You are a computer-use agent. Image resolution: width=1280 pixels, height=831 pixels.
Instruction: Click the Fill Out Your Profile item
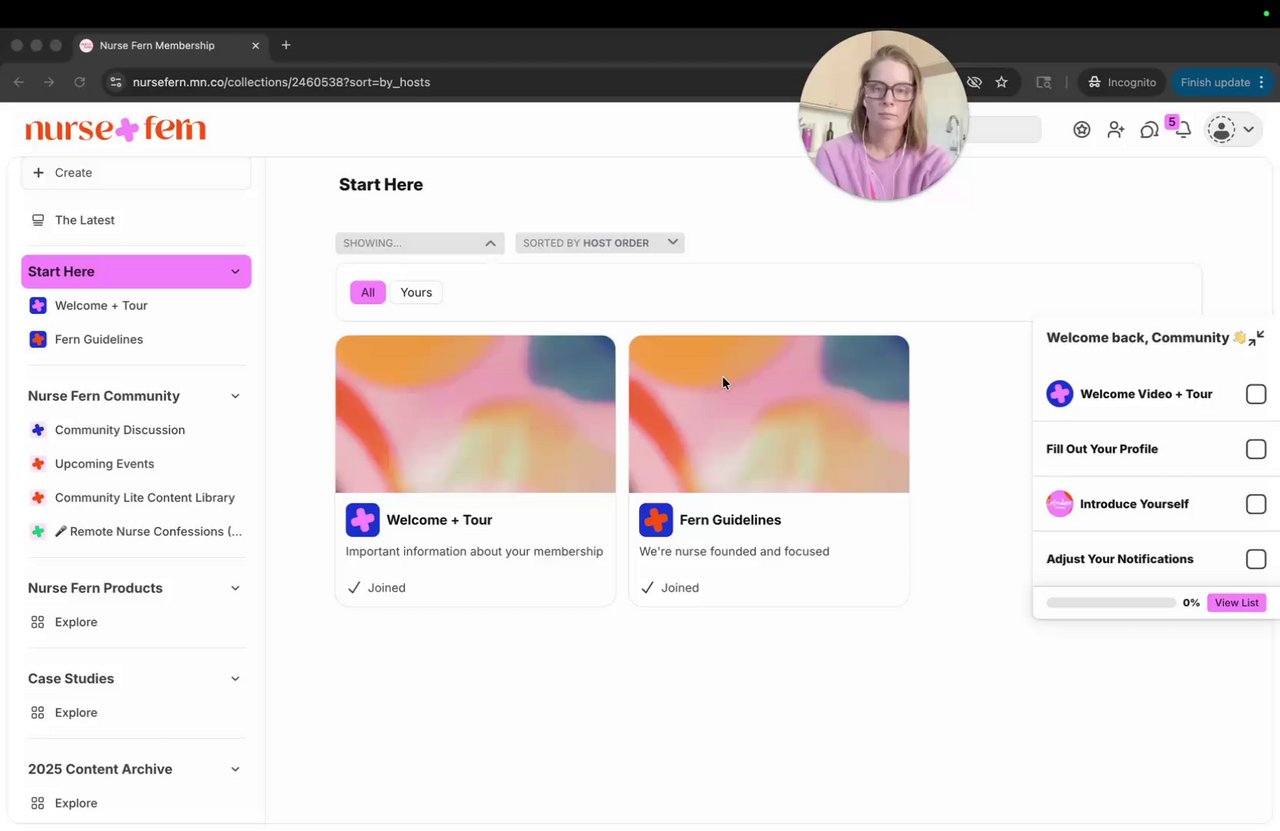point(1102,449)
